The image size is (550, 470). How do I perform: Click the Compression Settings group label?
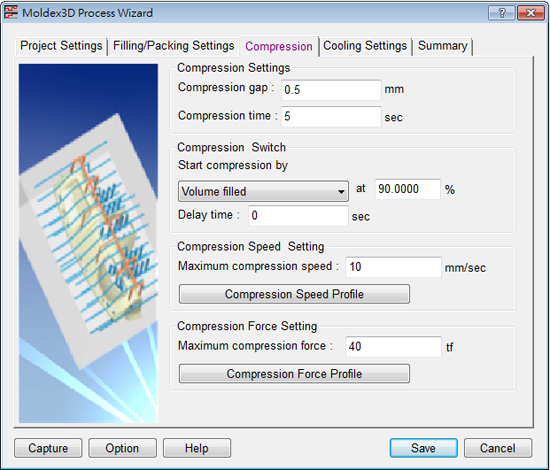point(234,68)
